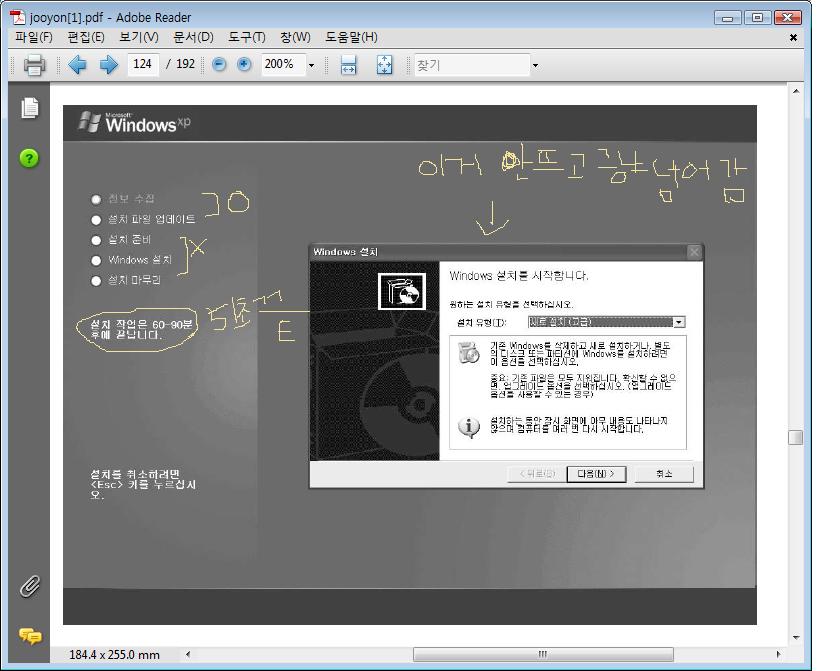Click the fit page icon
The height and width of the screenshot is (671, 840).
[385, 65]
